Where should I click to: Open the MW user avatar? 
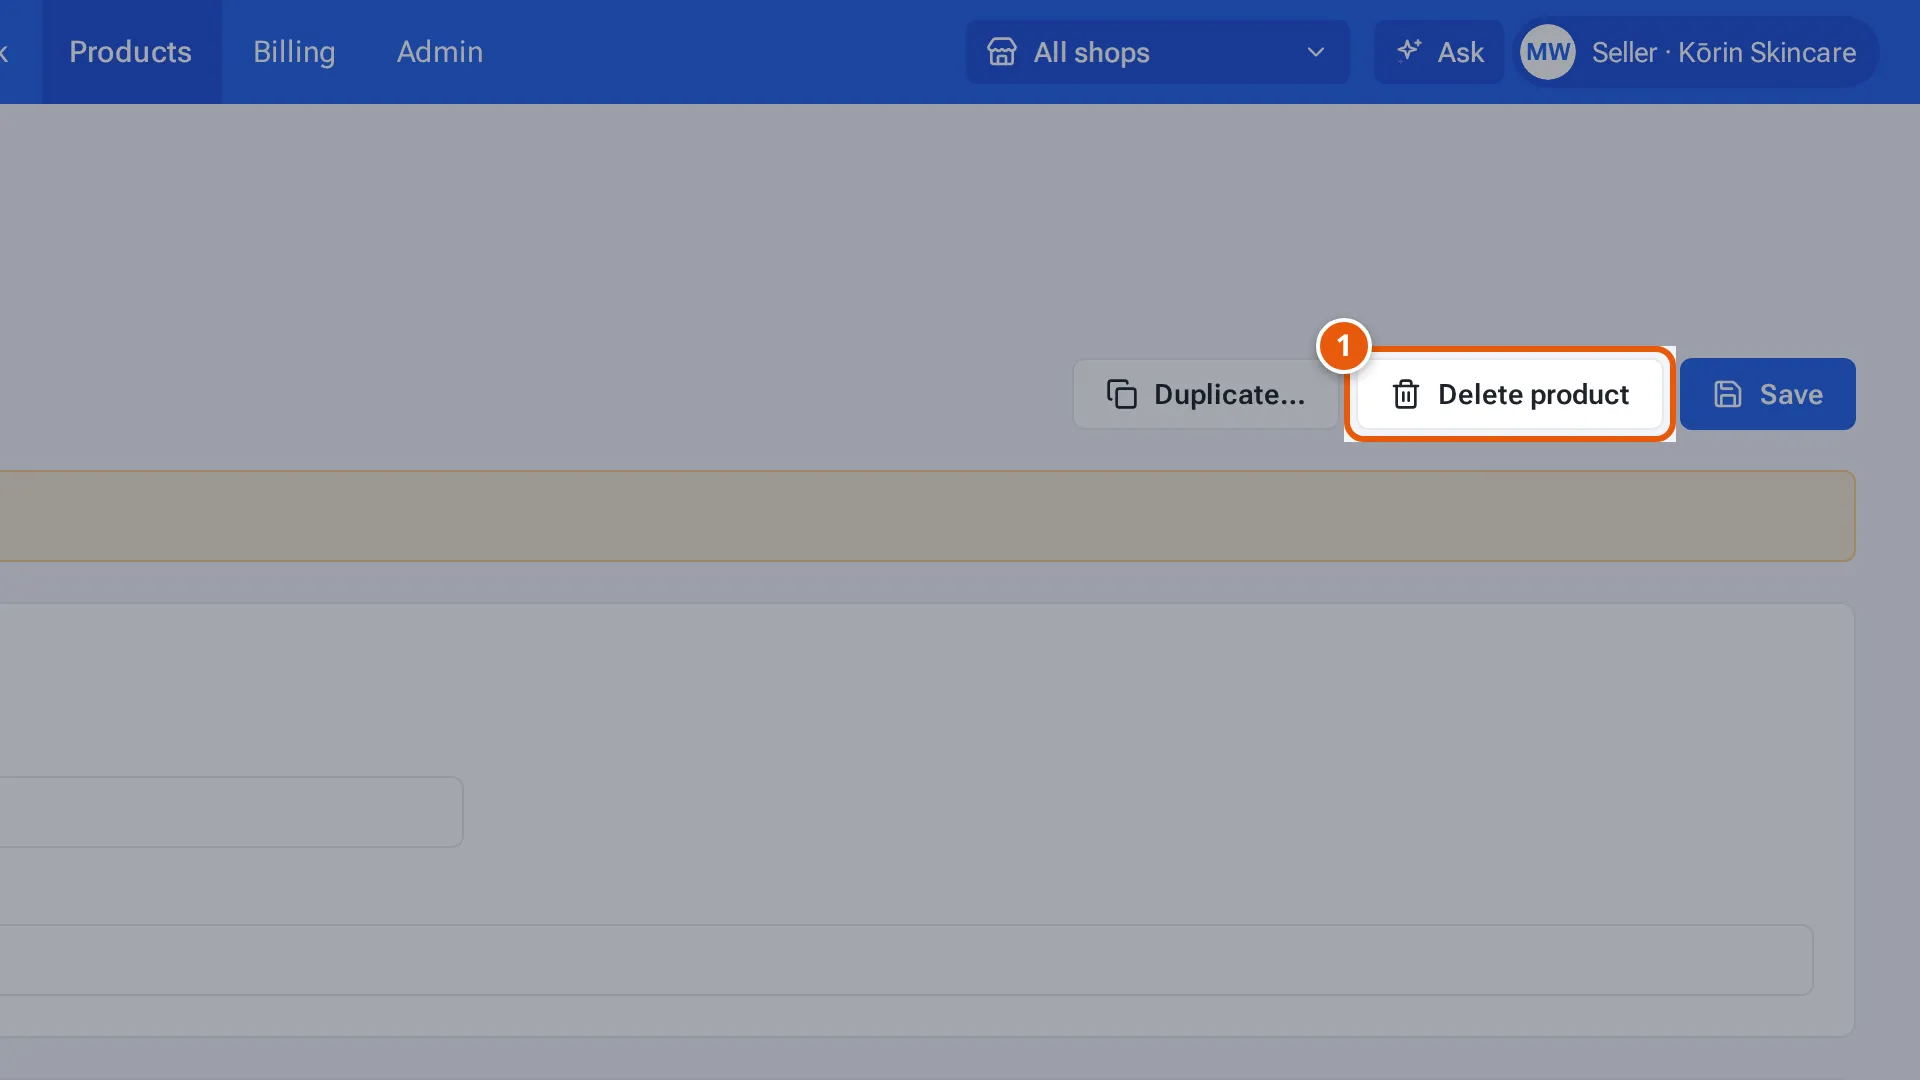click(x=1547, y=52)
